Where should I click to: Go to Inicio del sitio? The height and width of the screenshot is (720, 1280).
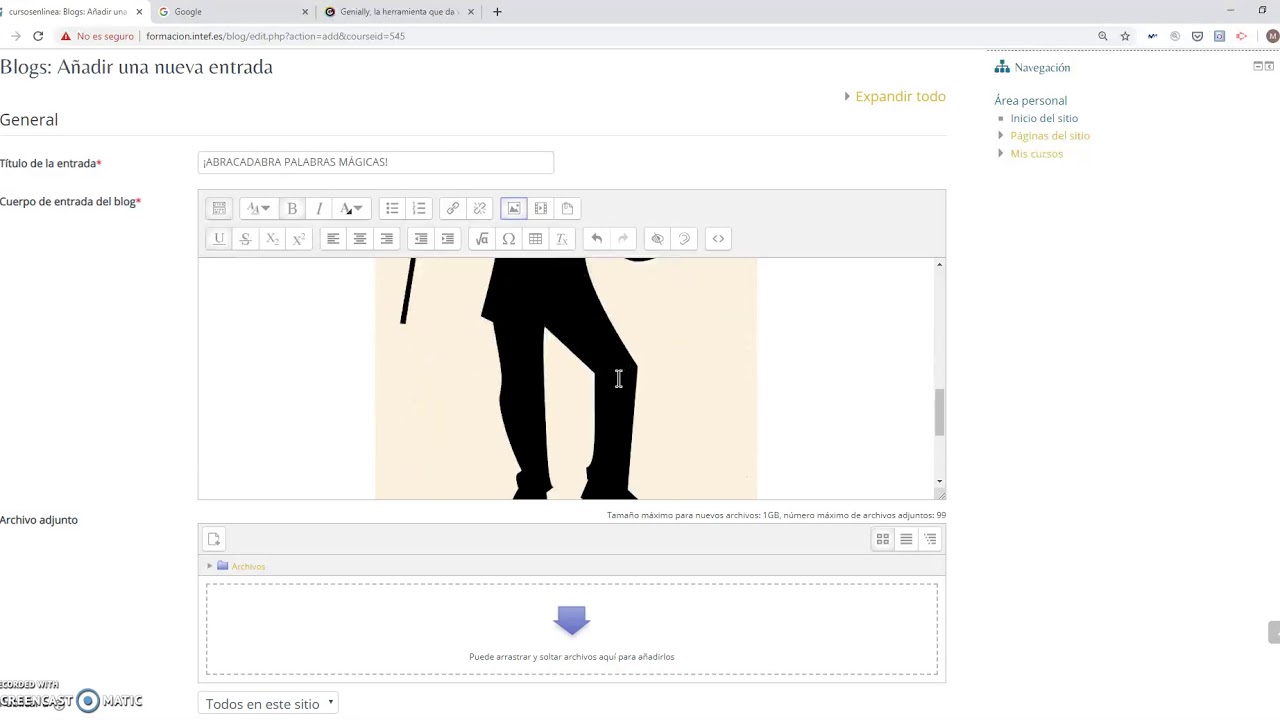tap(1044, 118)
